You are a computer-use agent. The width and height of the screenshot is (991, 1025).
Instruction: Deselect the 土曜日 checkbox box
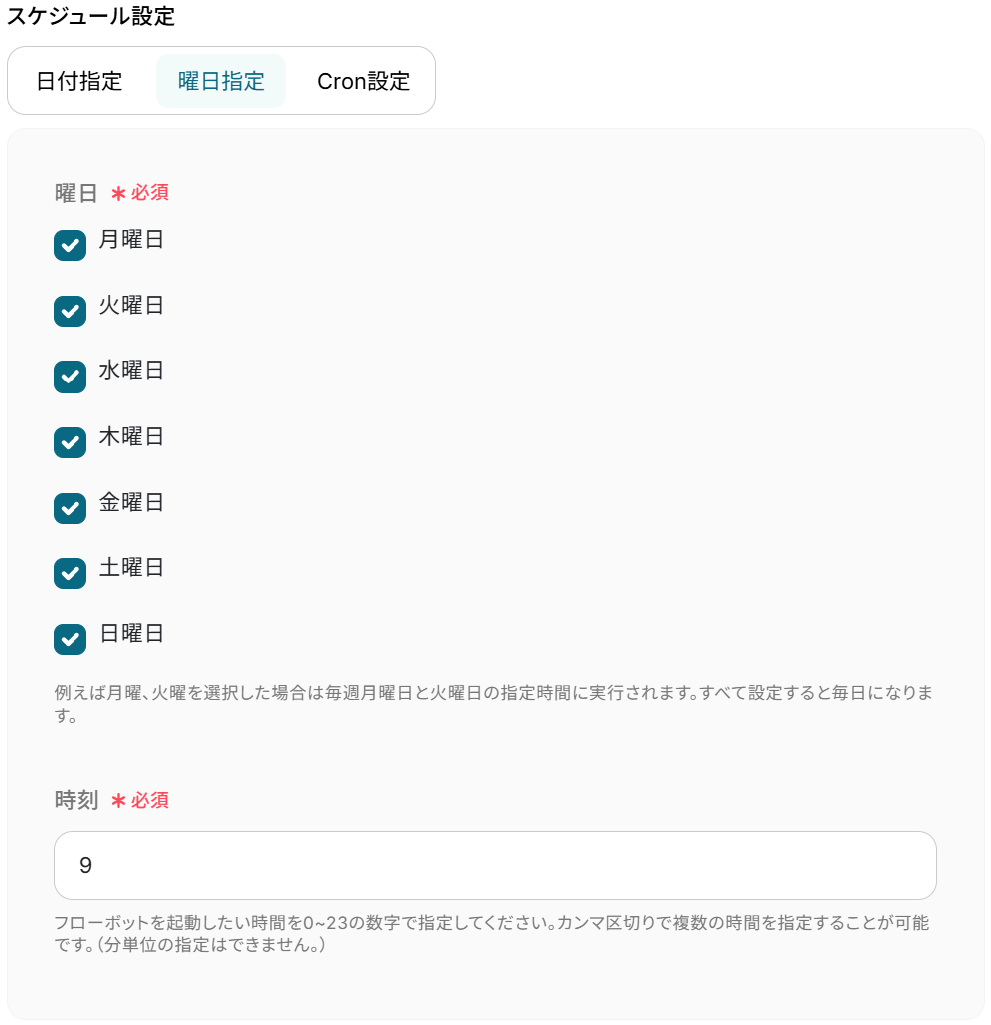[x=70, y=573]
